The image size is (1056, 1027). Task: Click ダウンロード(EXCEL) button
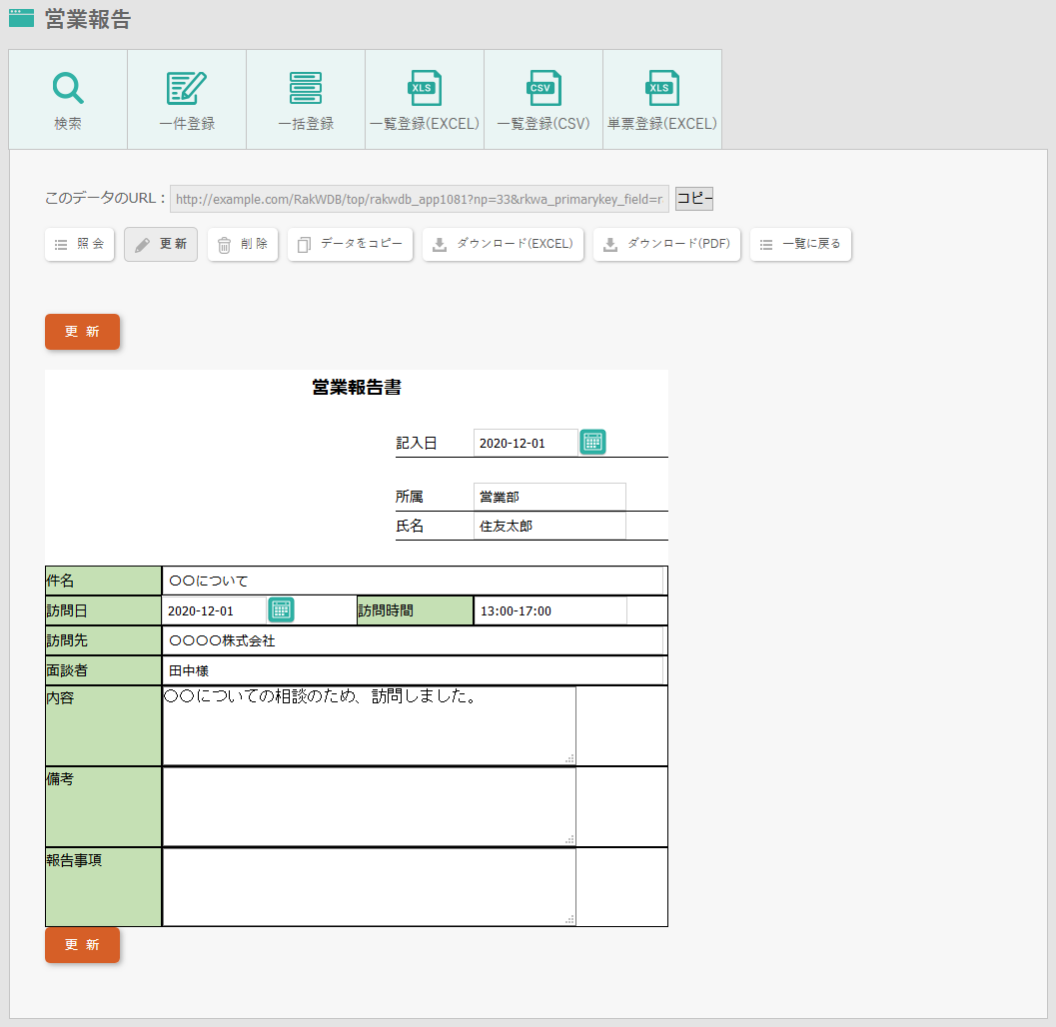[x=503, y=244]
